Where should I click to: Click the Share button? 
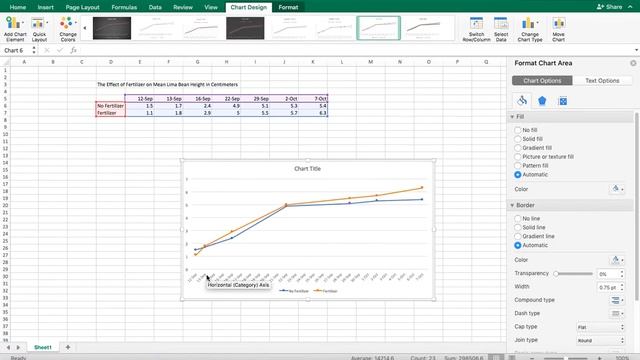(609, 7)
